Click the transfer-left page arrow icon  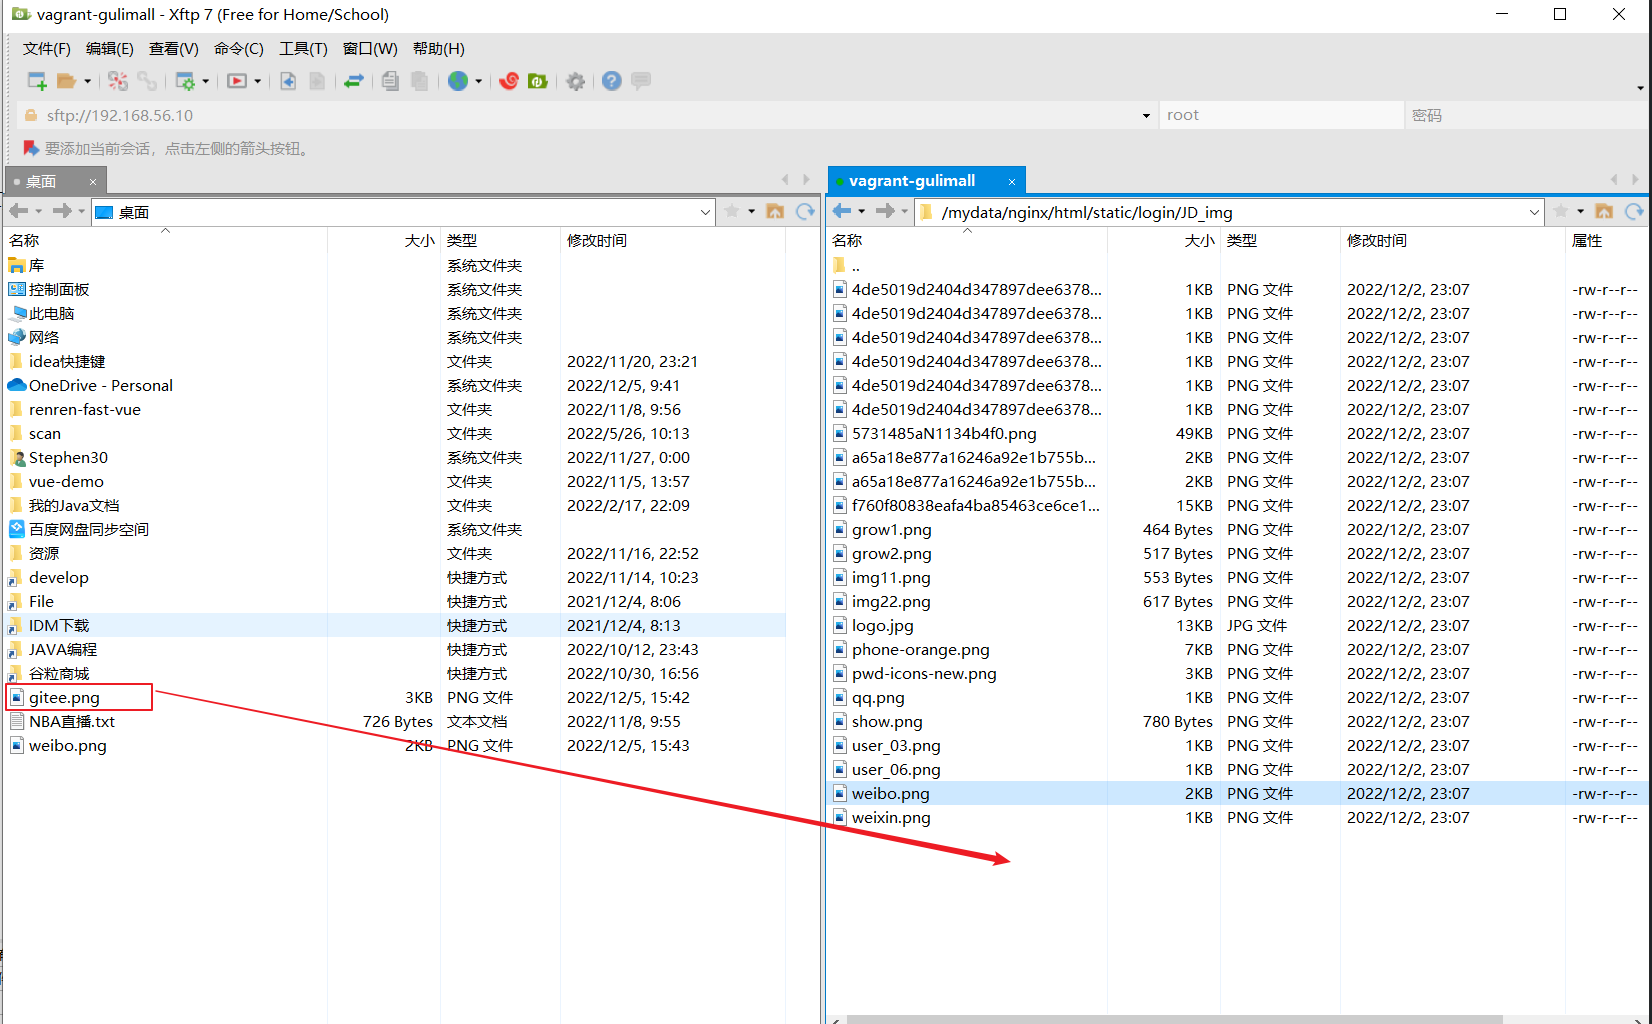point(288,81)
